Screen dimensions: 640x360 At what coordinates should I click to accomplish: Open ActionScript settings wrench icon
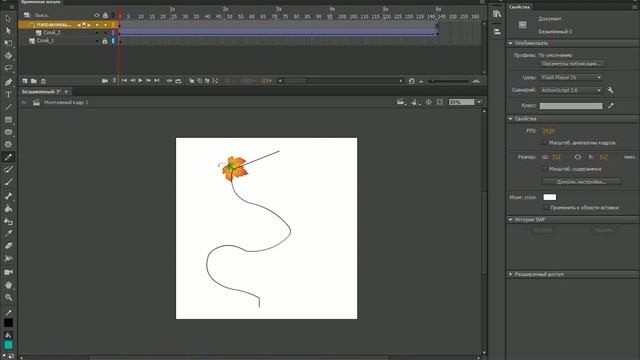pos(611,90)
